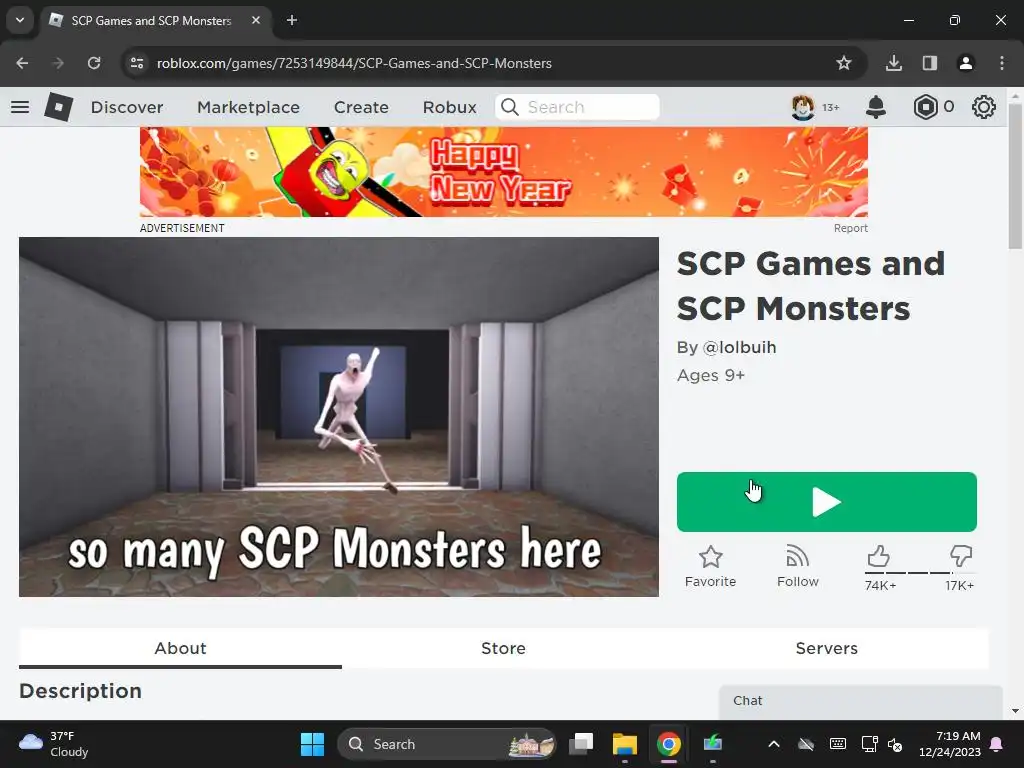Open the Windows Start menu
1024x768 pixels.
click(312, 744)
